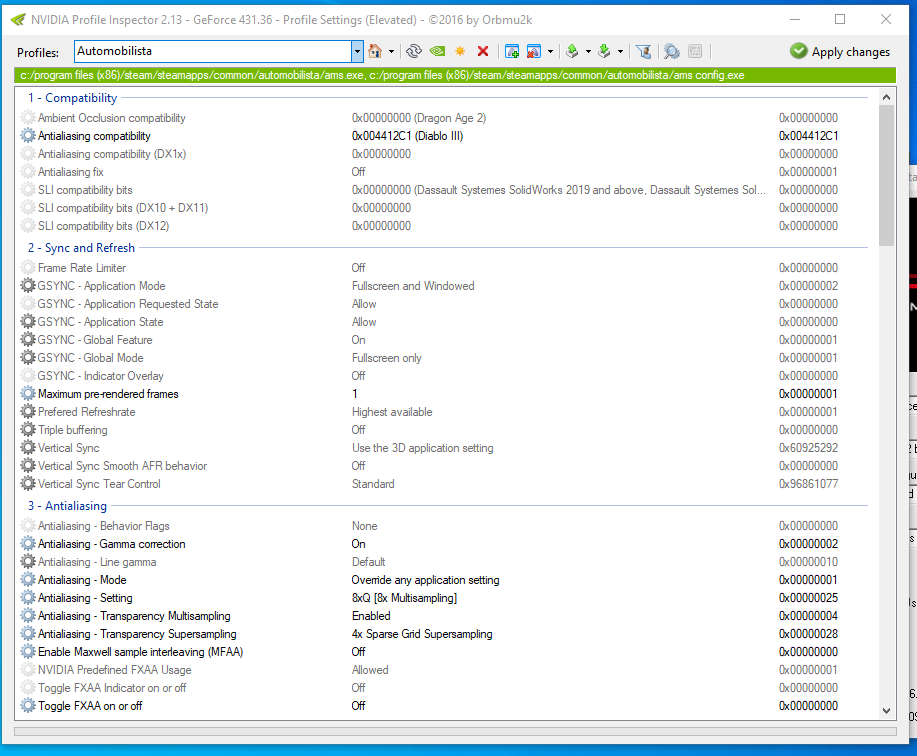Maximize the Profile Inspector window
Viewport: 917px width, 756px height.
click(x=840, y=19)
